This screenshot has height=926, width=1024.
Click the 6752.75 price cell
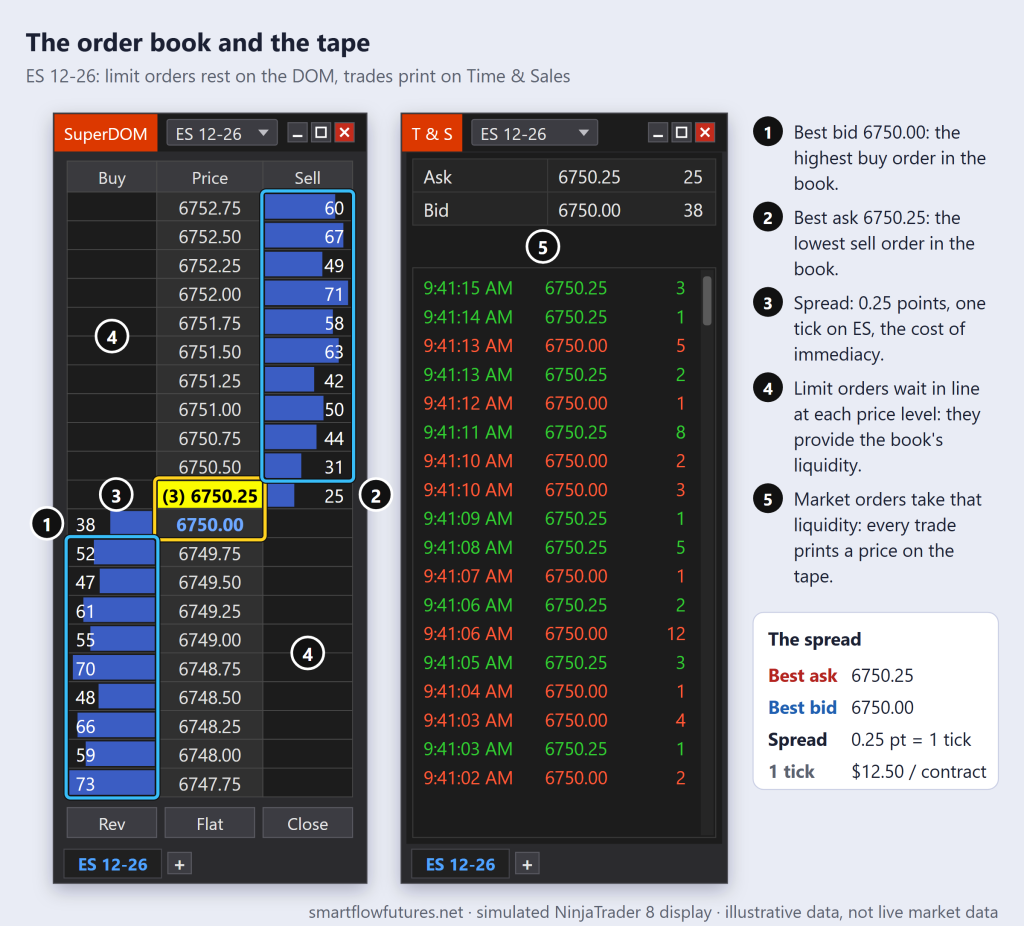210,208
